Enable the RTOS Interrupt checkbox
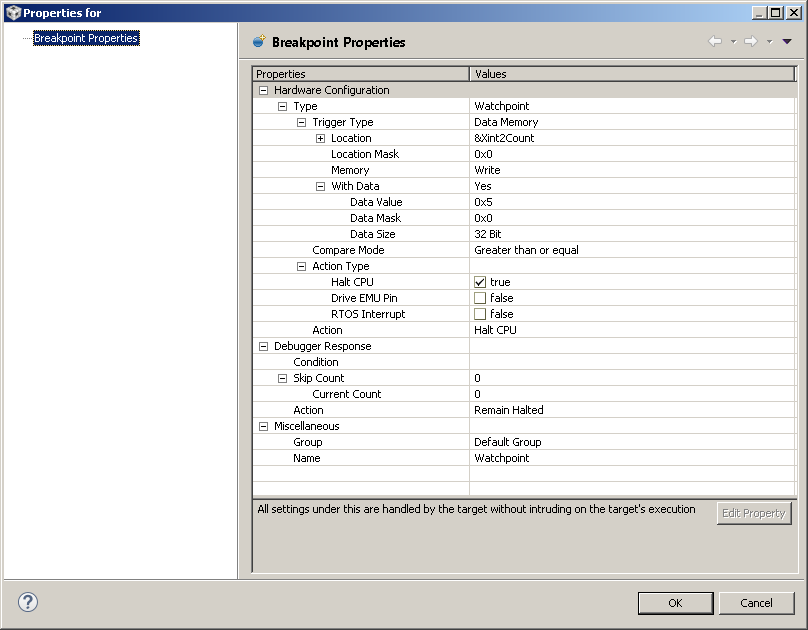Viewport: 808px width, 630px height. click(x=480, y=314)
